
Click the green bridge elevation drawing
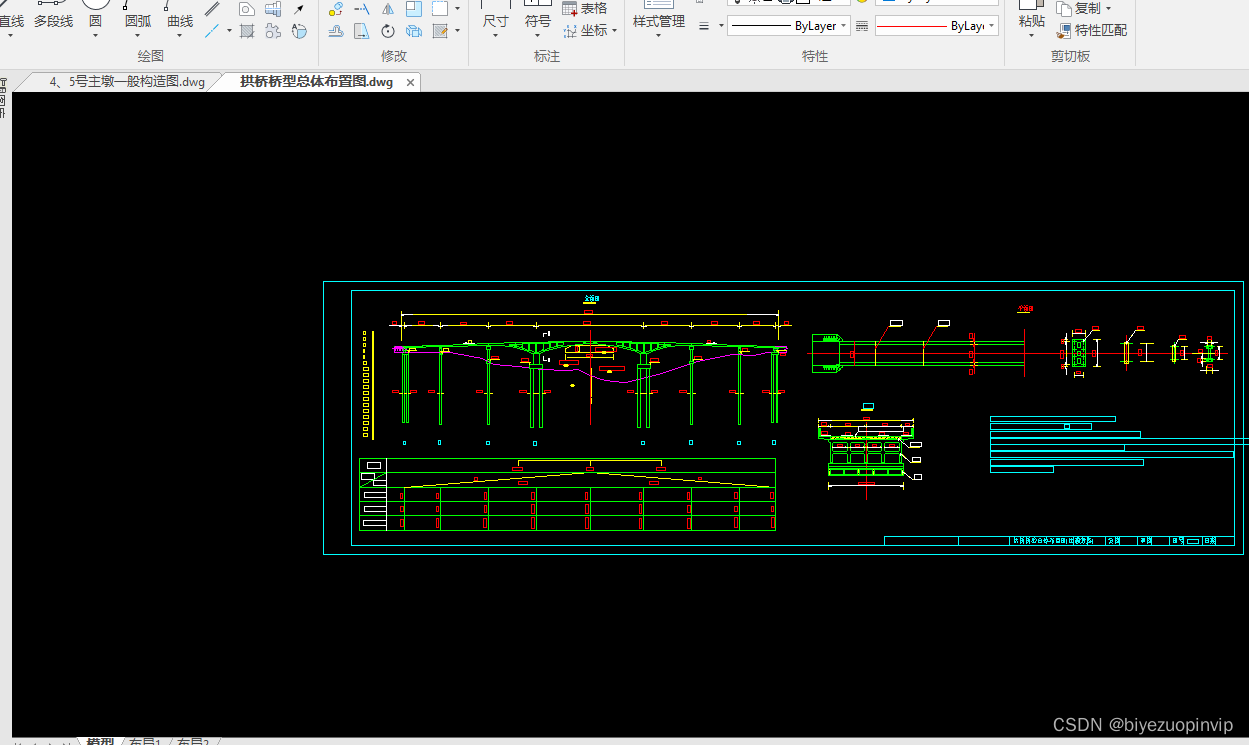(590, 376)
